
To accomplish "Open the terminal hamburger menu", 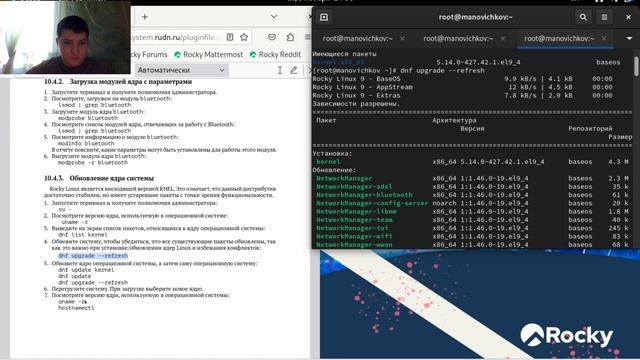I will (604, 17).
